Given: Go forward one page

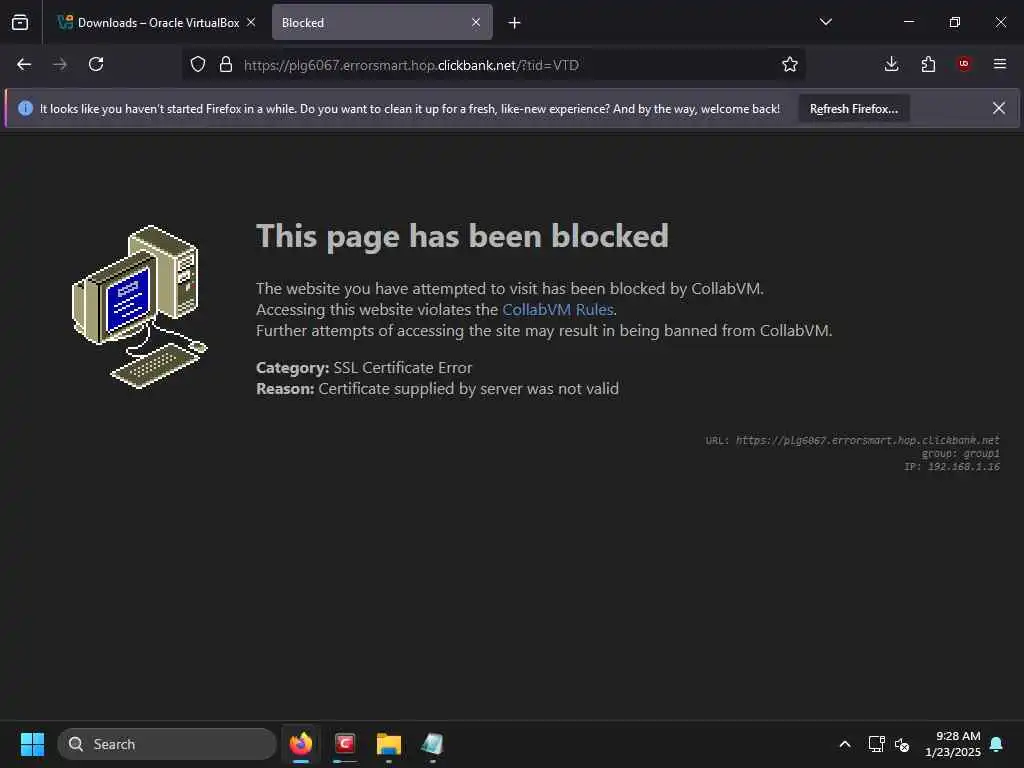Looking at the screenshot, I should [60, 64].
